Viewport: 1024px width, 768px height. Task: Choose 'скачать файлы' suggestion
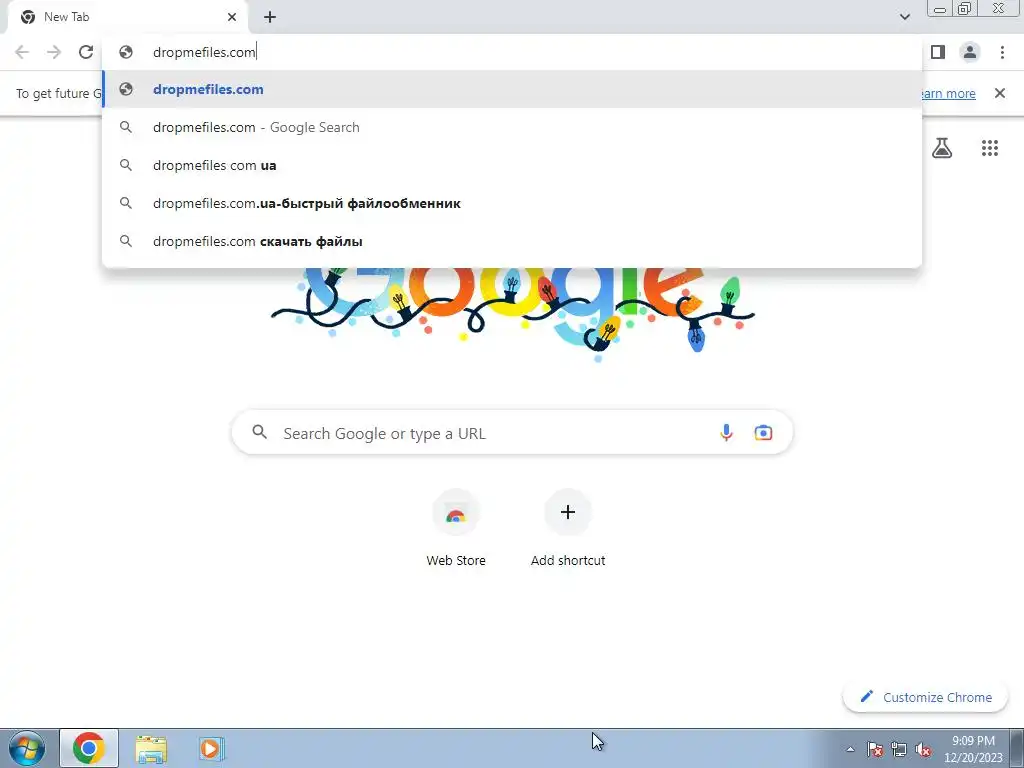(x=513, y=241)
